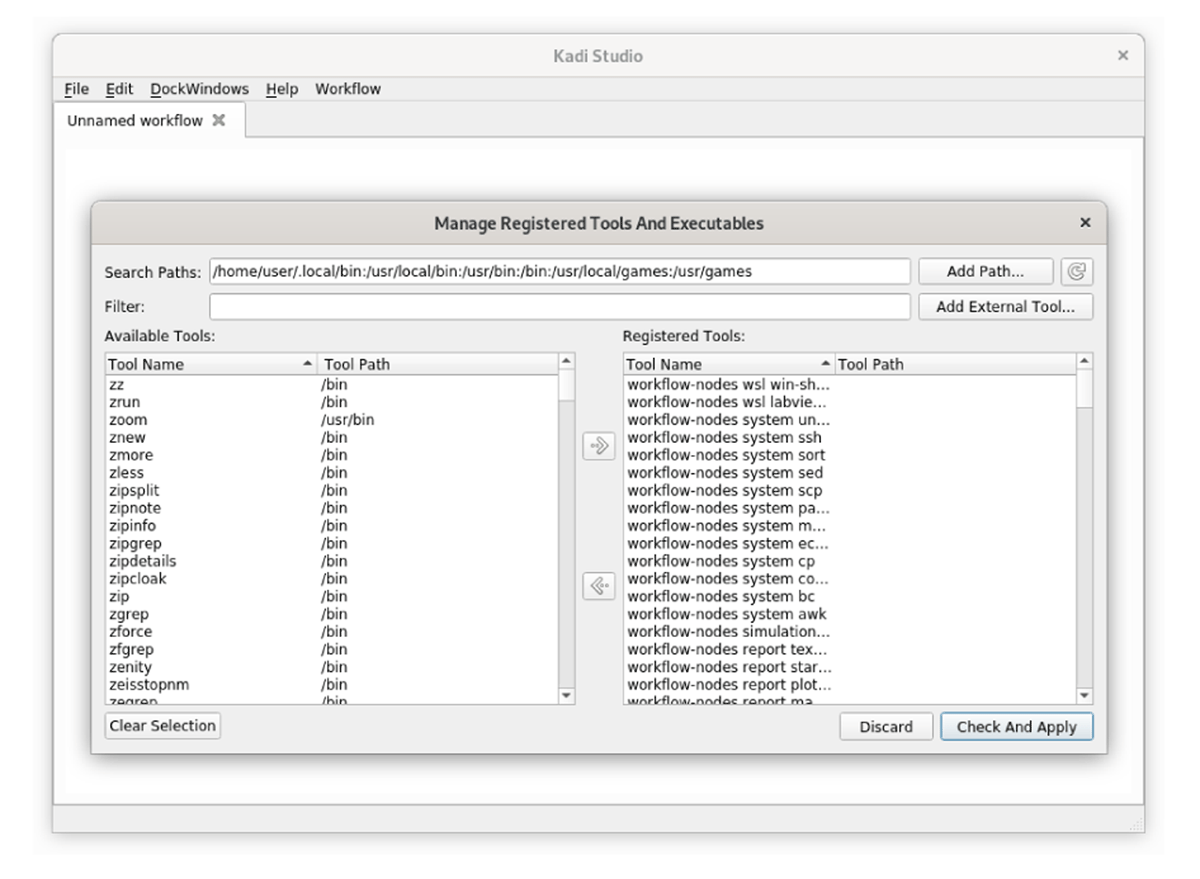Click the Add External Tool... button
The width and height of the screenshot is (1200, 879).
1005,307
